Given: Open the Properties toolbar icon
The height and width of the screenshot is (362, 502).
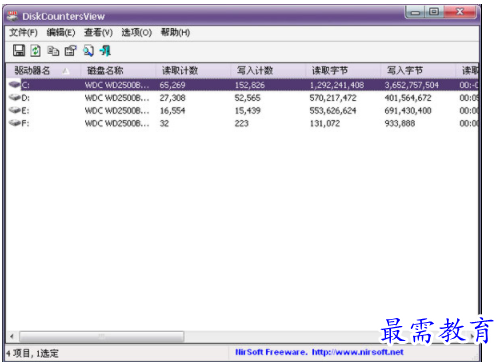Looking at the screenshot, I should coord(70,51).
